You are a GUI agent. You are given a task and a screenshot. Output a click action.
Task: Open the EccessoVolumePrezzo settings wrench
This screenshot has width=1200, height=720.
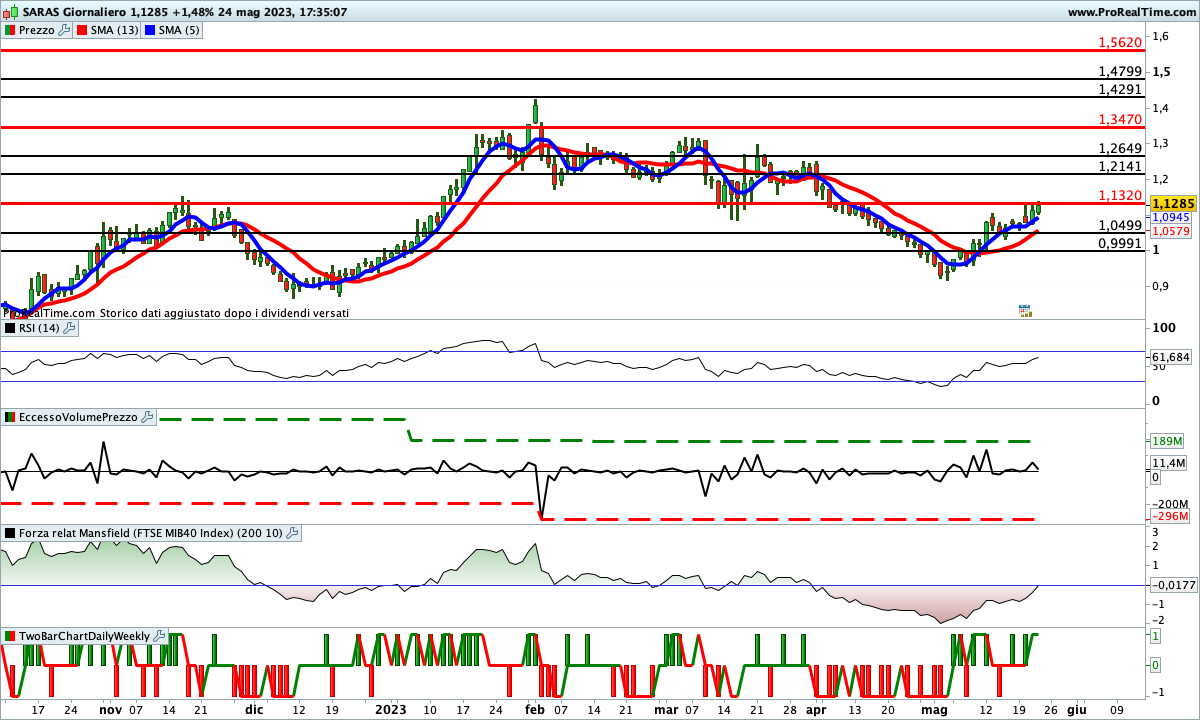tap(147, 417)
